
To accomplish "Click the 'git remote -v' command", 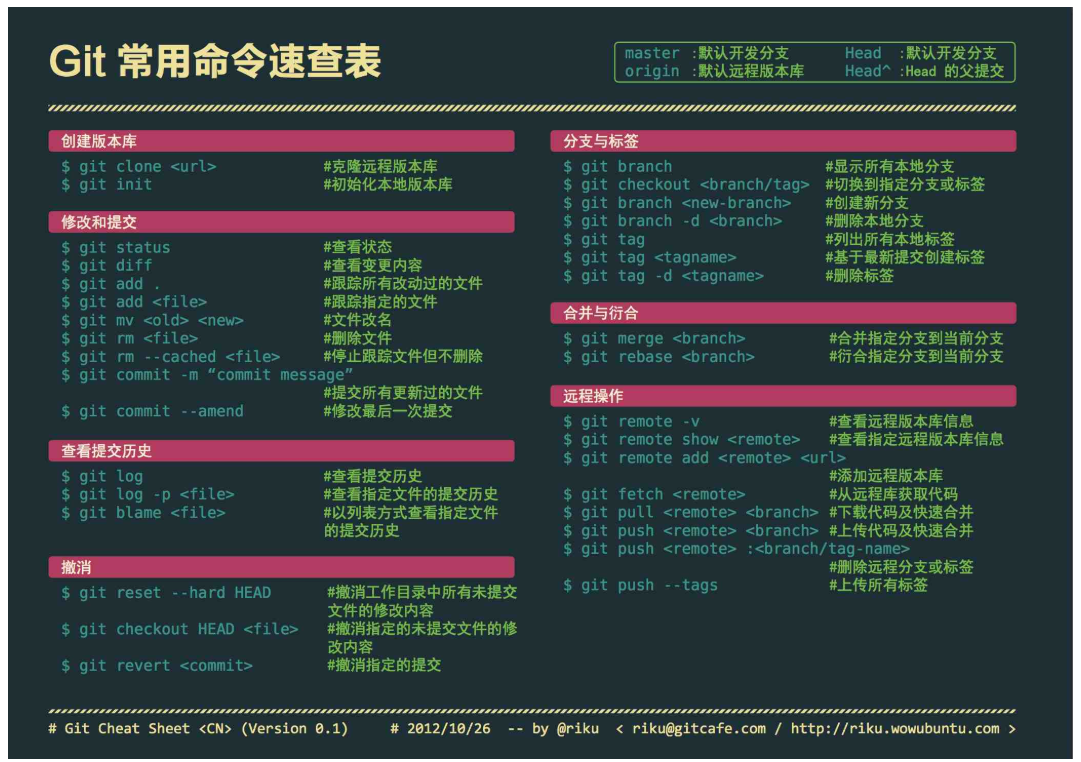I will 632,422.
